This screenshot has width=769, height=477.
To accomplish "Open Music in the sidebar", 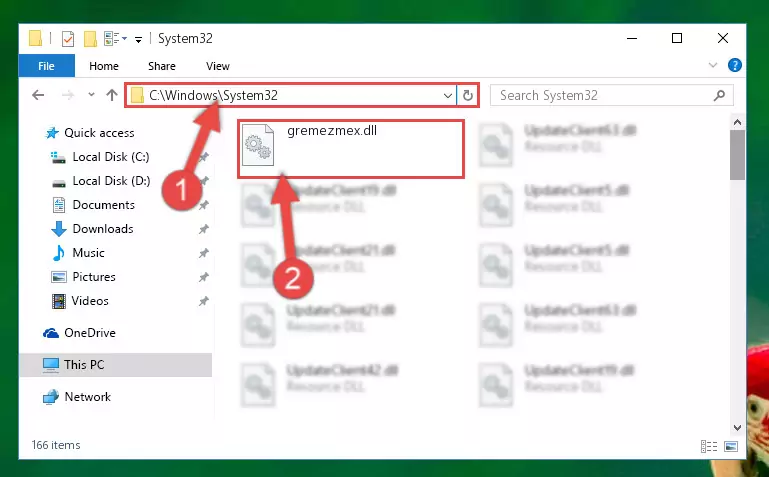I will coord(88,253).
